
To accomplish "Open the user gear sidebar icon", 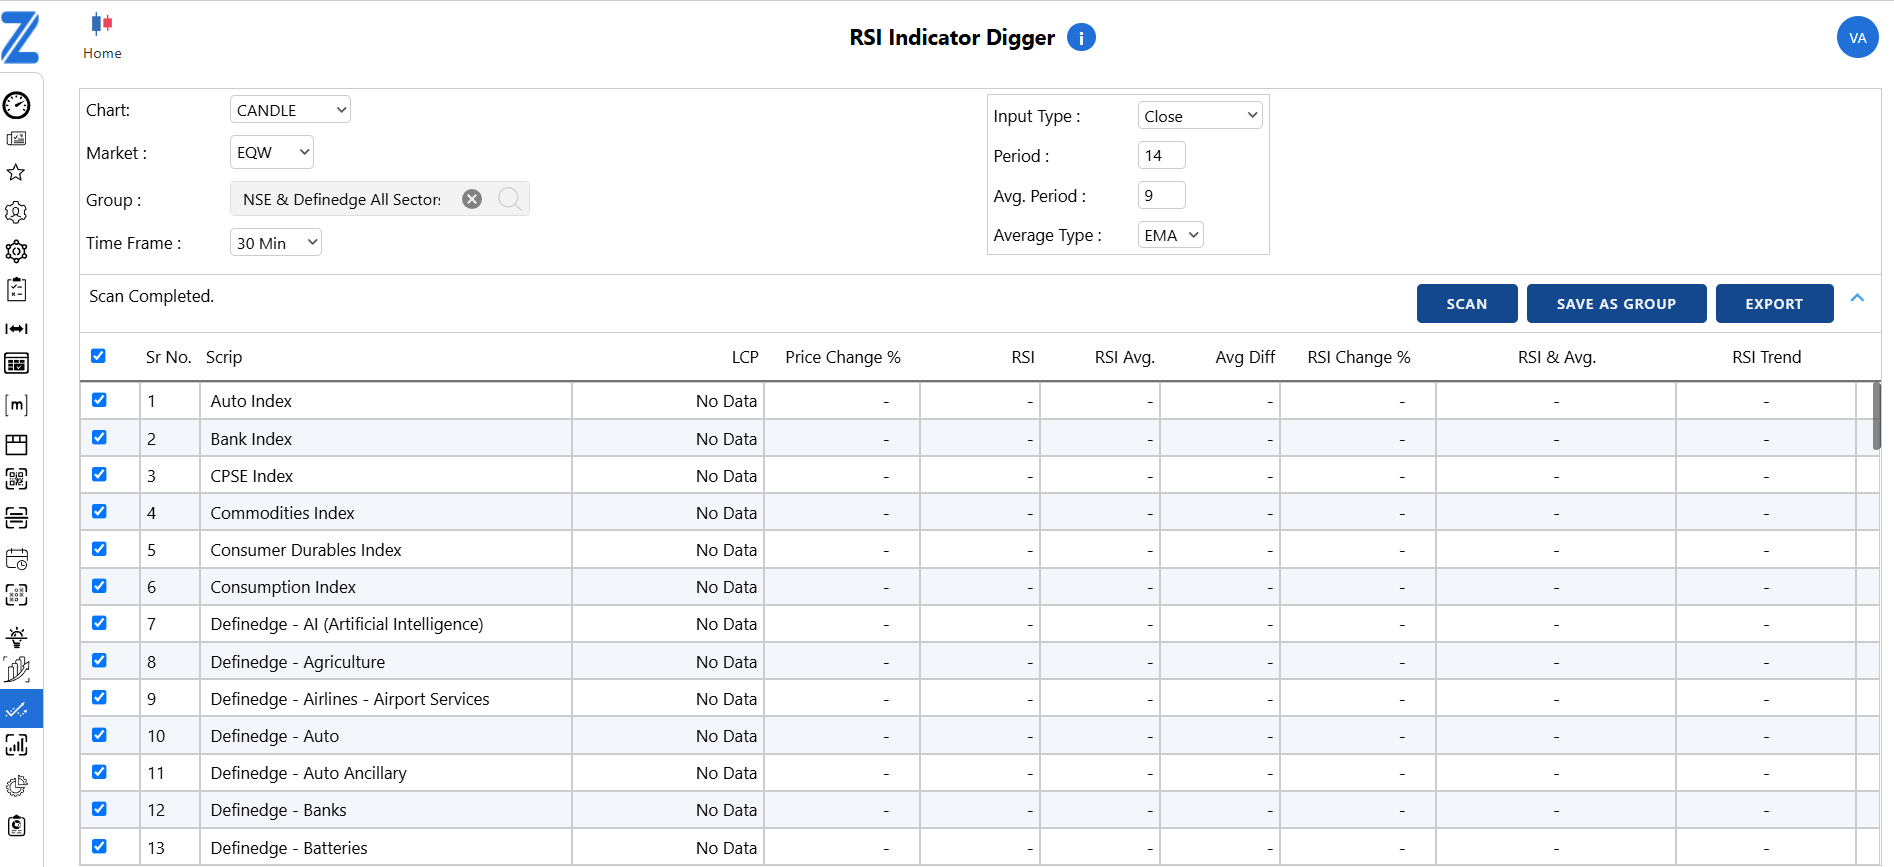I will tap(16, 212).
